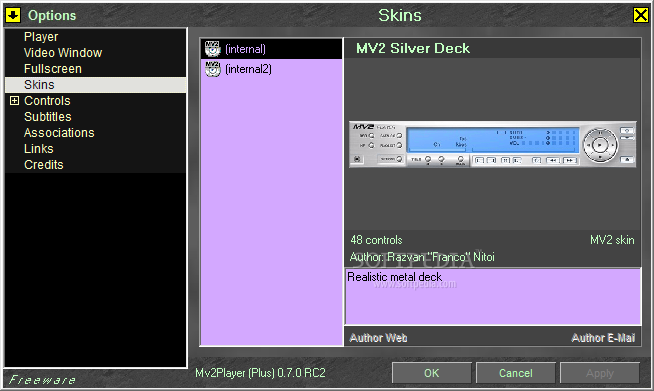Open the Controls options page

(47, 101)
